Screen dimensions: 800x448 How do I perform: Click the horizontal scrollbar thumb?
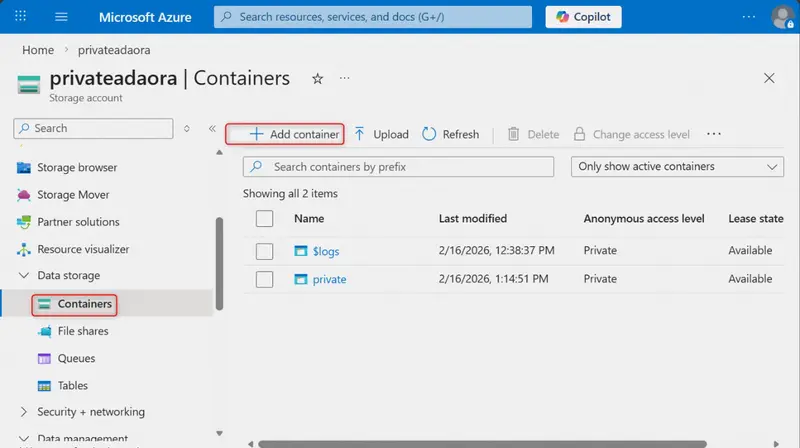click(482, 444)
